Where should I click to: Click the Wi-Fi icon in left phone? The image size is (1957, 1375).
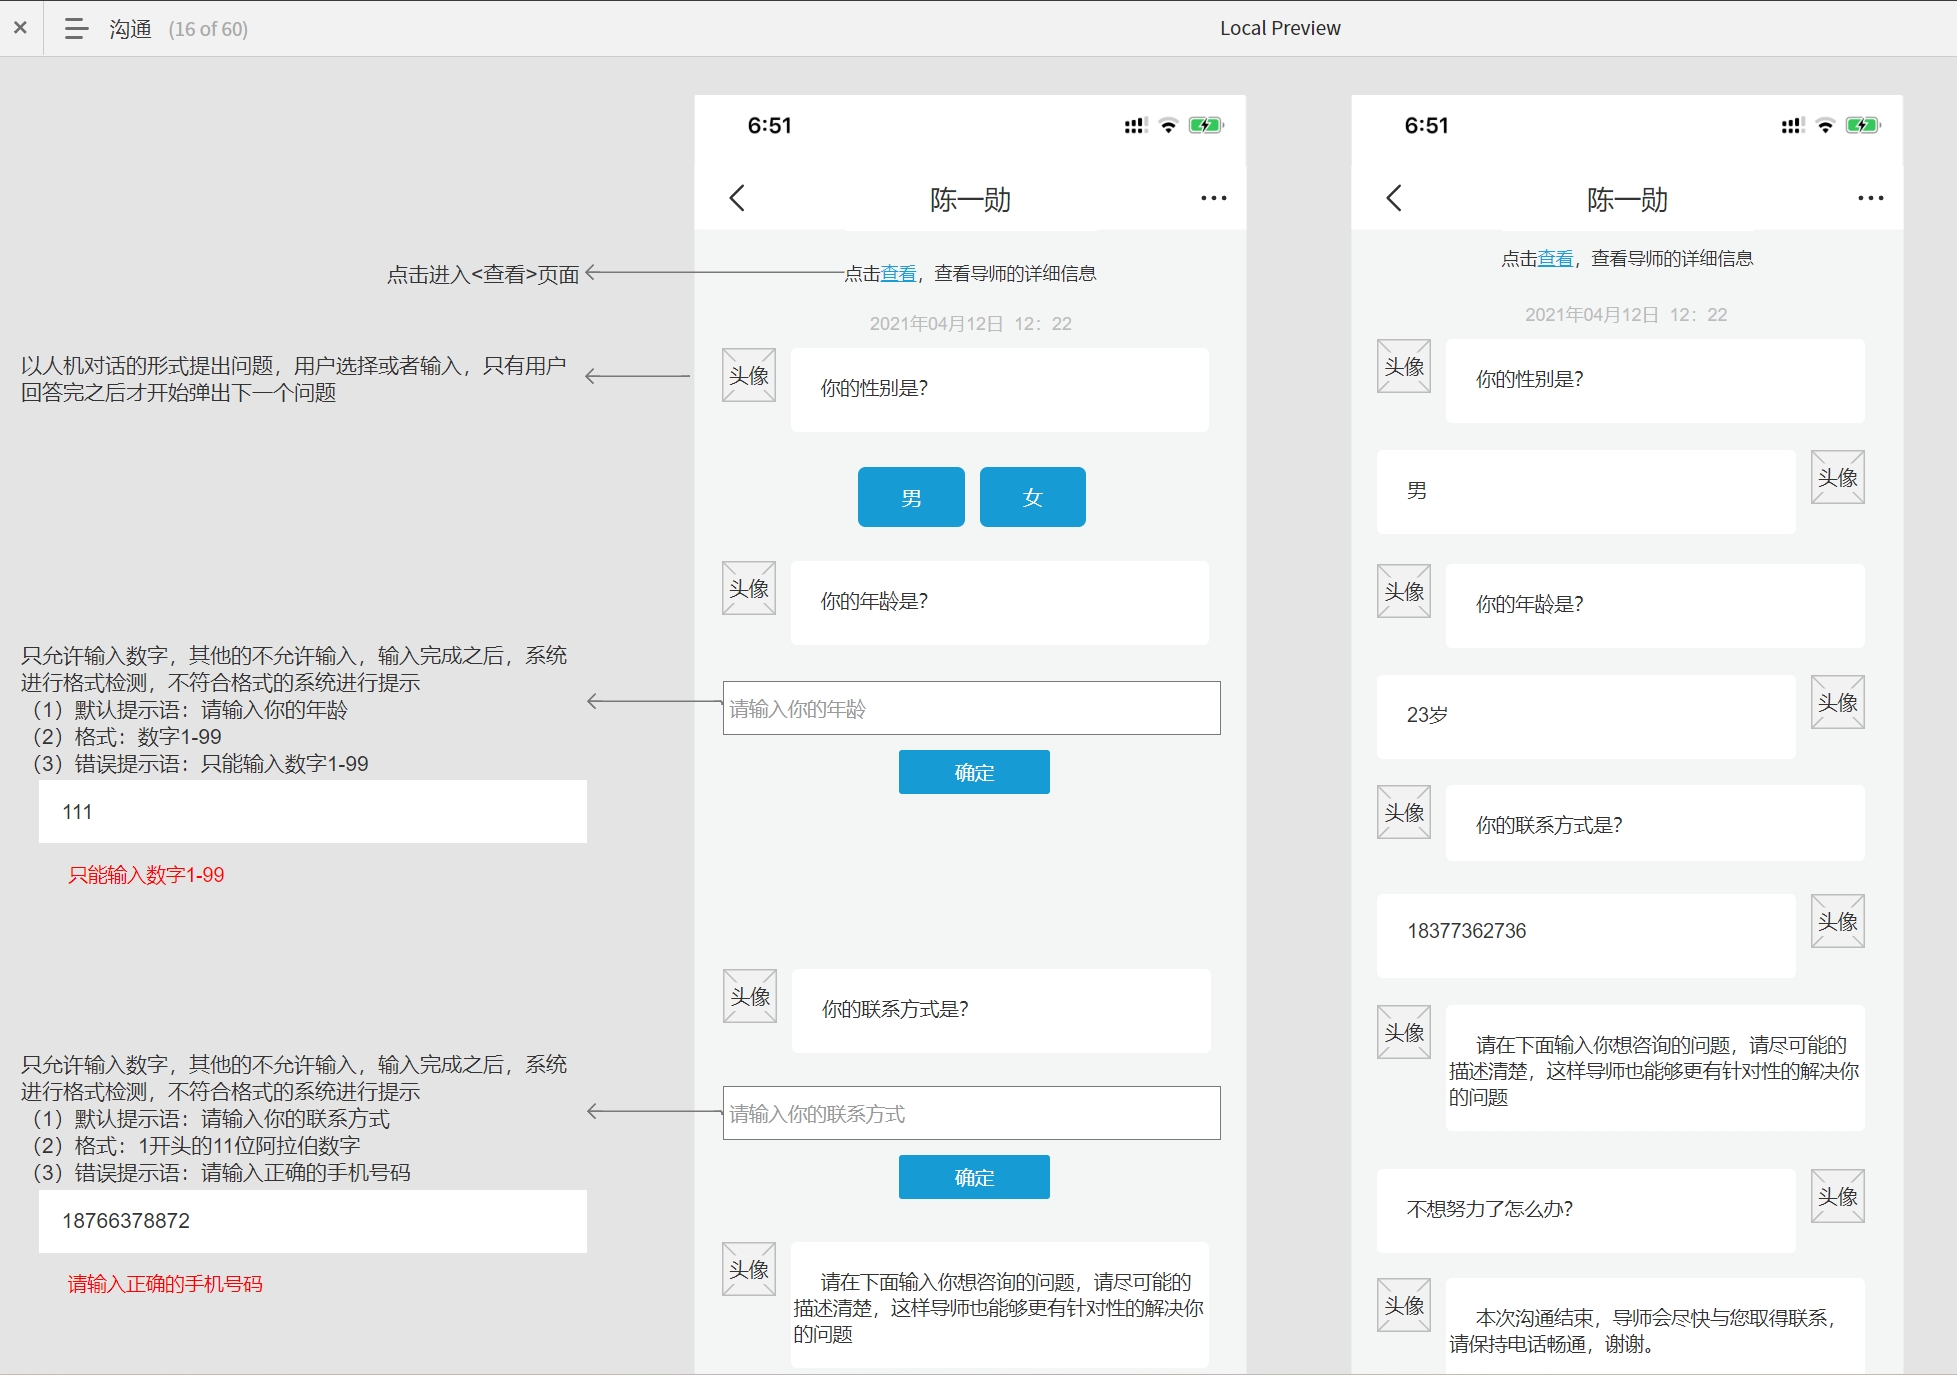click(1168, 125)
